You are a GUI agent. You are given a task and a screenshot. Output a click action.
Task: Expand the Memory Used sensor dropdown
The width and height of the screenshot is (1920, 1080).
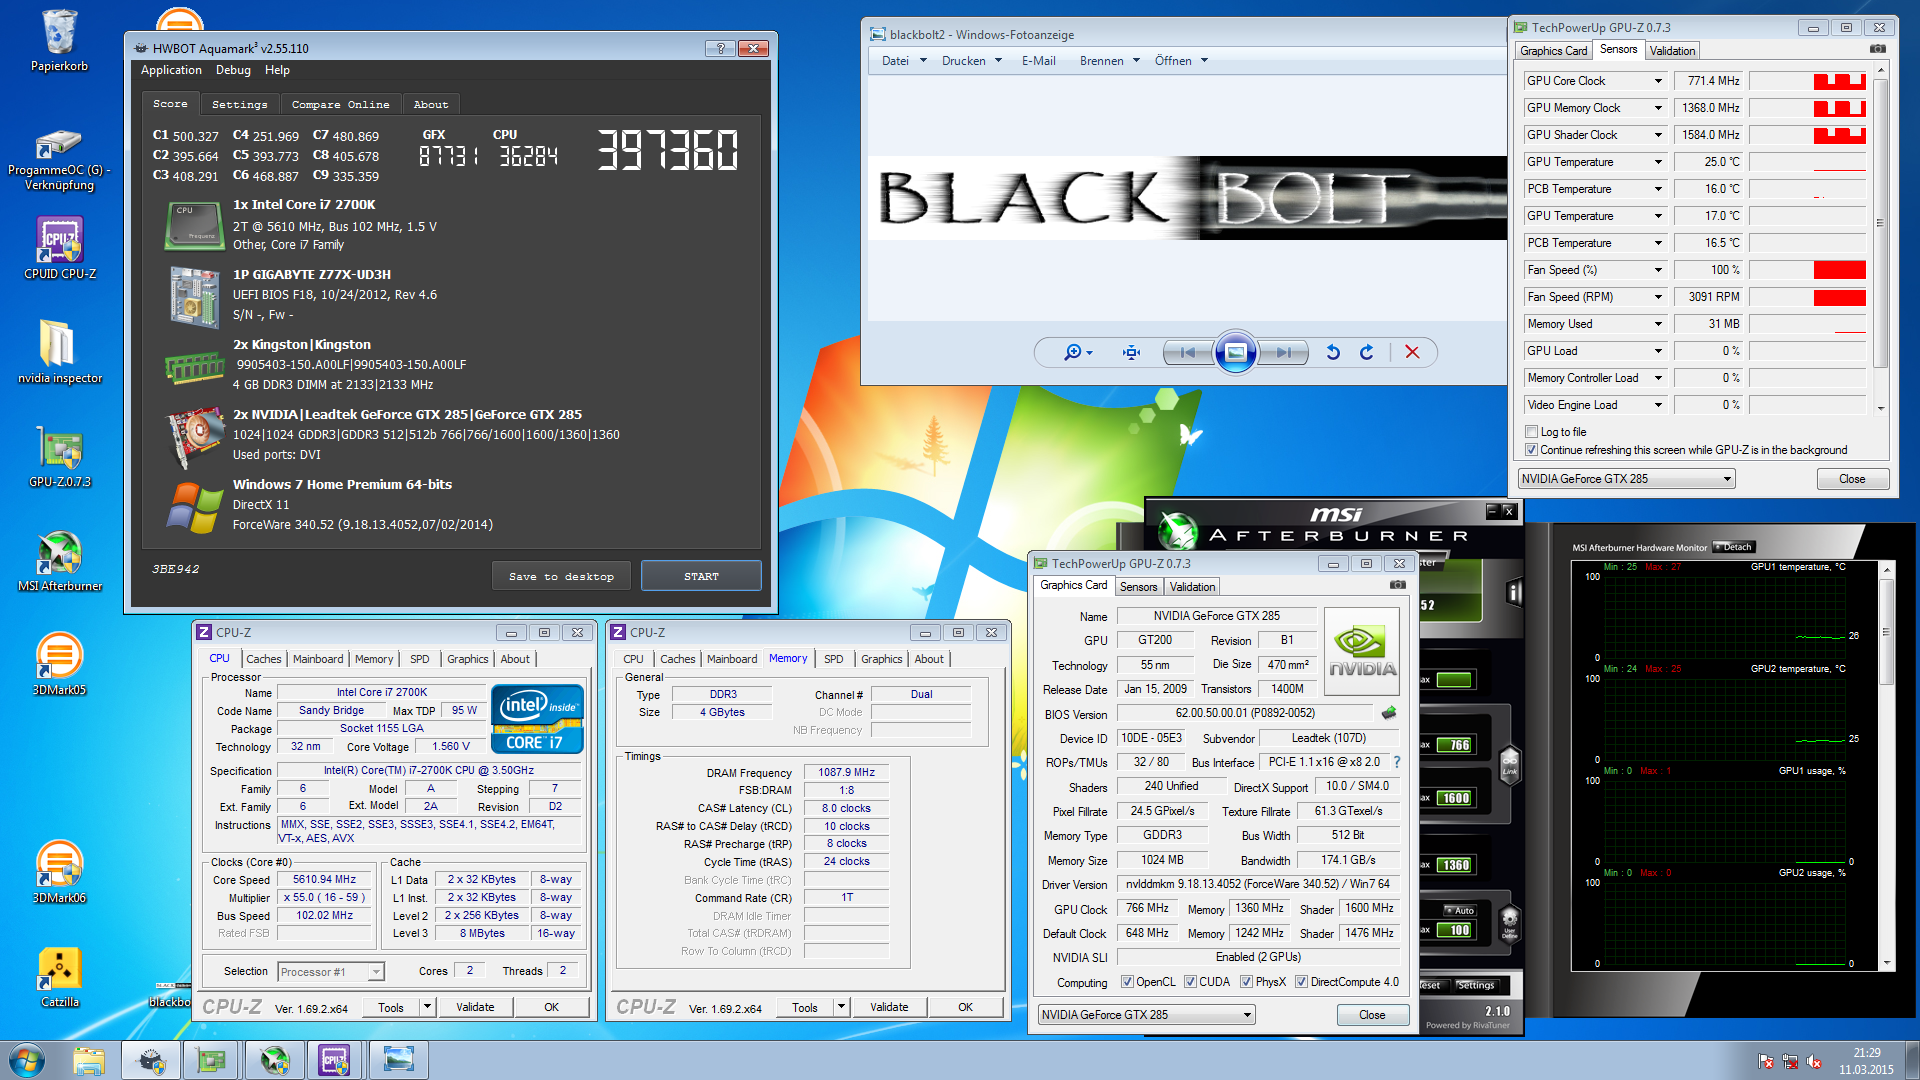(x=1657, y=324)
